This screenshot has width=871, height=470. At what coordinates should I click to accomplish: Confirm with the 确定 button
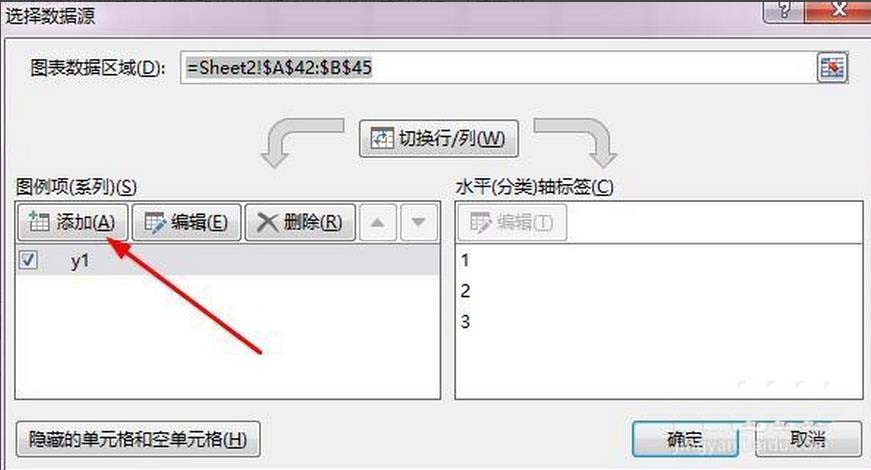pyautogui.click(x=685, y=439)
